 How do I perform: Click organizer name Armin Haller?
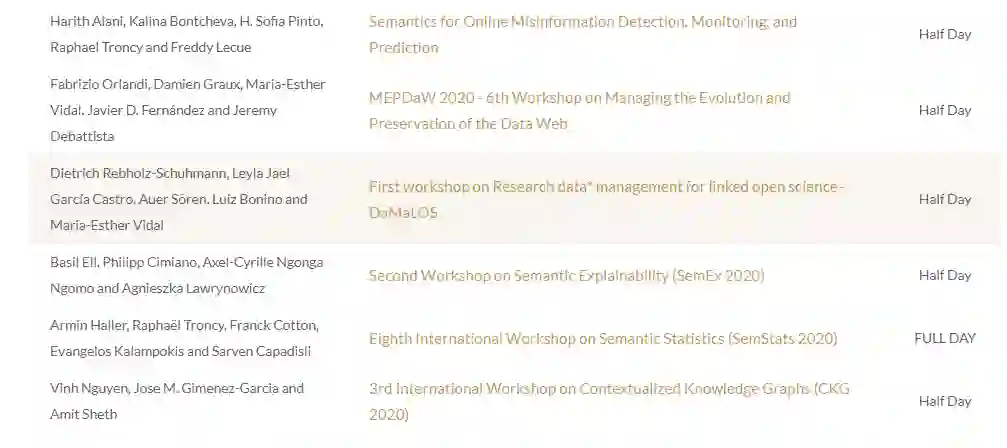click(x=83, y=325)
